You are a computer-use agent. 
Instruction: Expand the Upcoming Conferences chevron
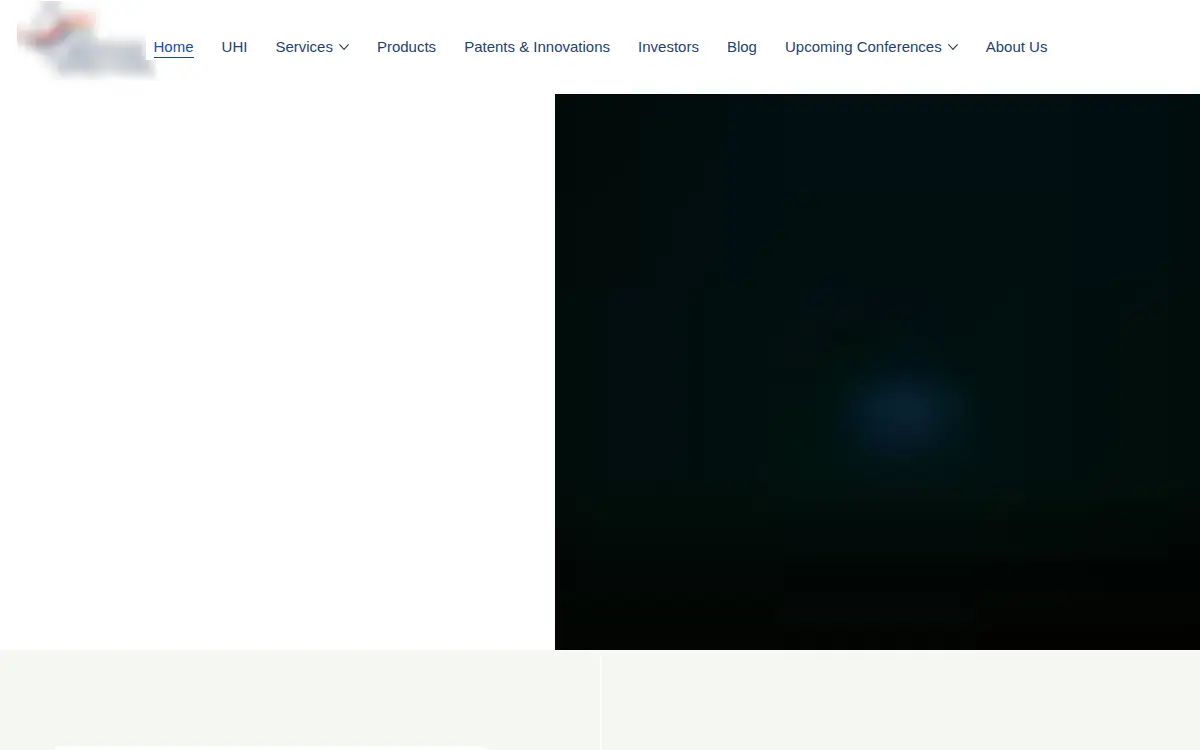tap(953, 47)
